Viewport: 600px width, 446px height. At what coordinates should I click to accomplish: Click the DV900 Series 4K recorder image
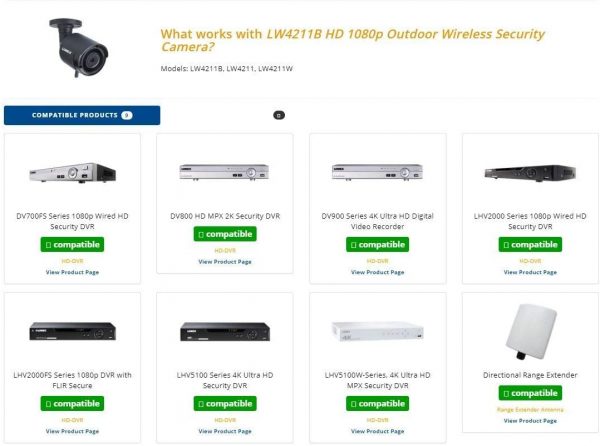coord(377,172)
